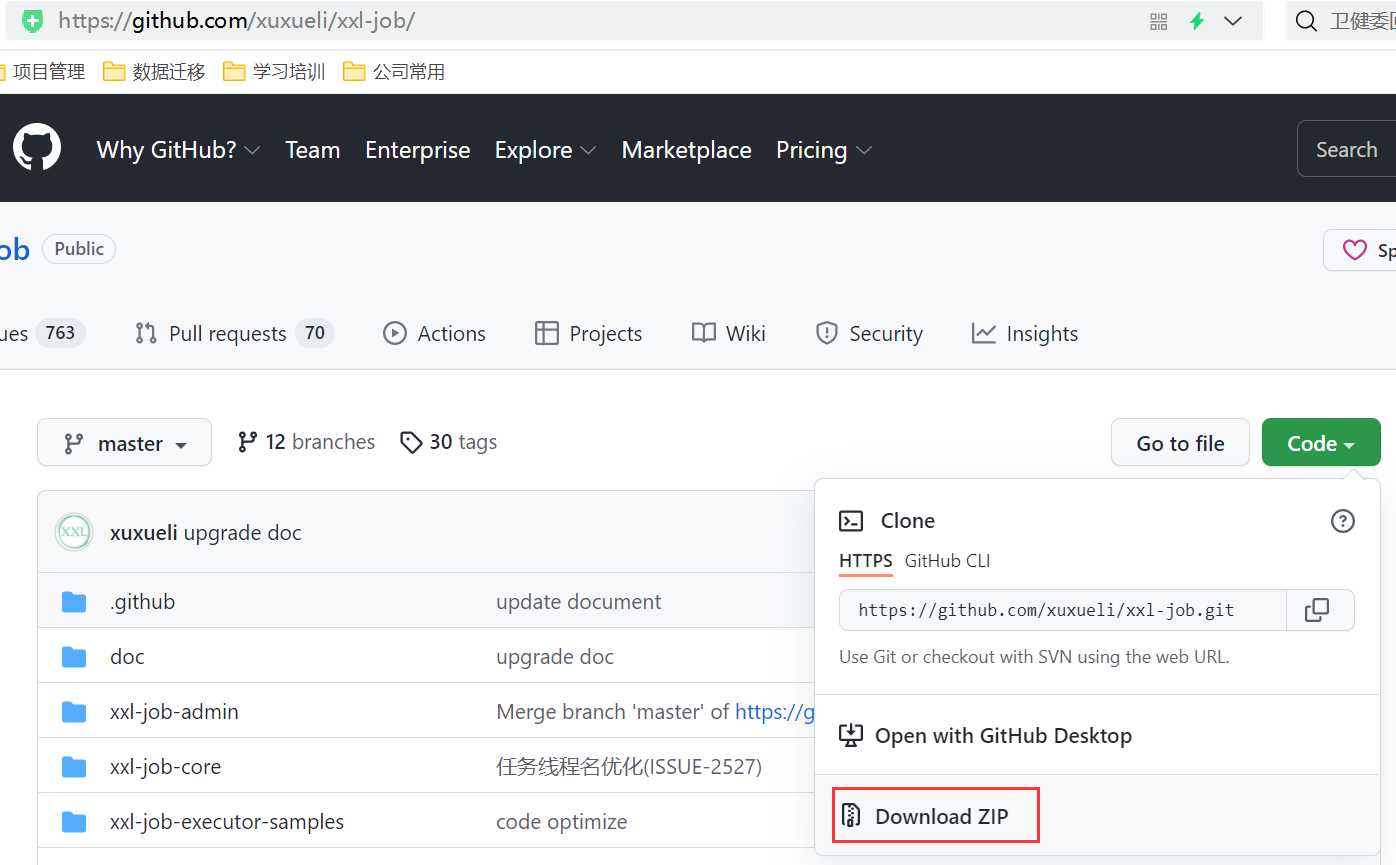Click the GitHub Octocat logo
The width and height of the screenshot is (1396, 865).
(37, 149)
